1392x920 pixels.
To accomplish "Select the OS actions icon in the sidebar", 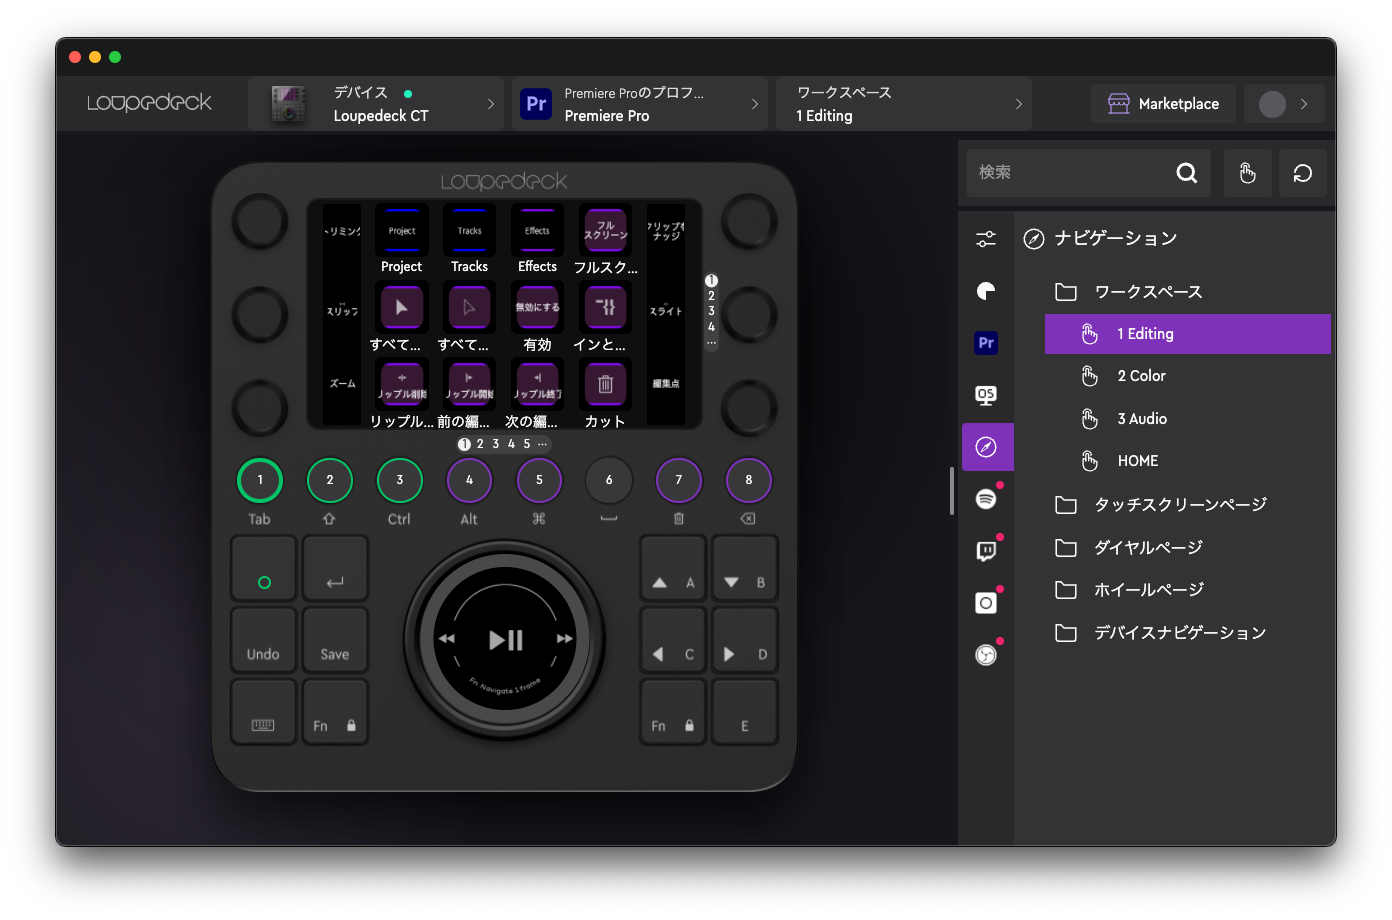I will click(x=986, y=395).
